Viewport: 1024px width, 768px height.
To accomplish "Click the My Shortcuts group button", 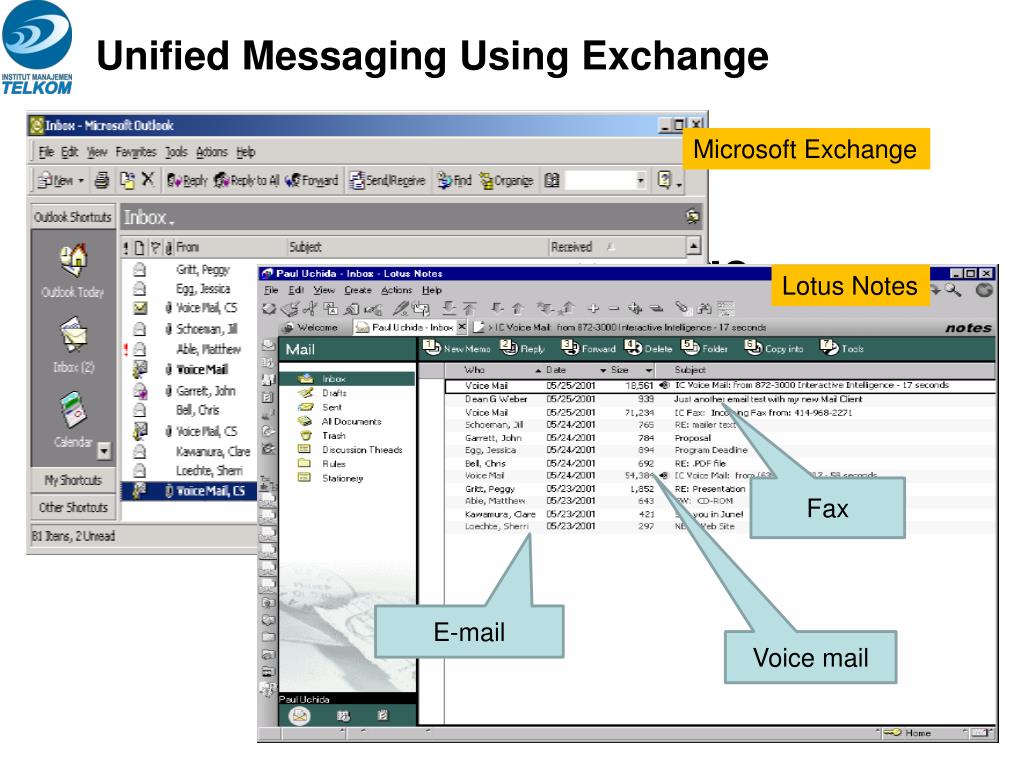I will pyautogui.click(x=73, y=480).
